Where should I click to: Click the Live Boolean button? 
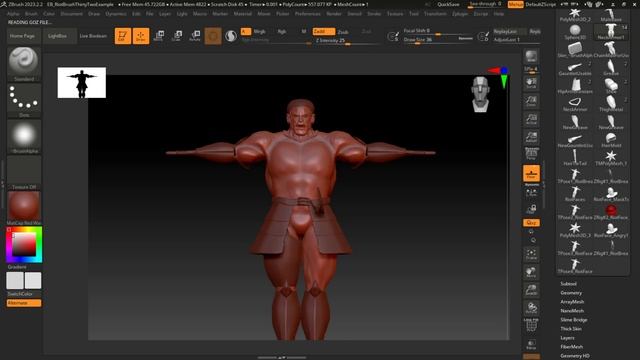click(93, 36)
